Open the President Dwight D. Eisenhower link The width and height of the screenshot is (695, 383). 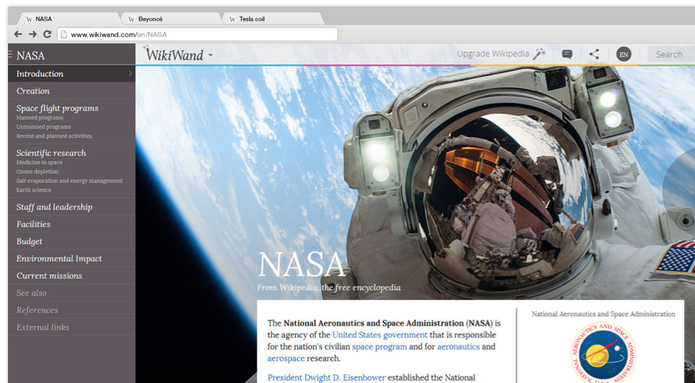click(x=327, y=378)
